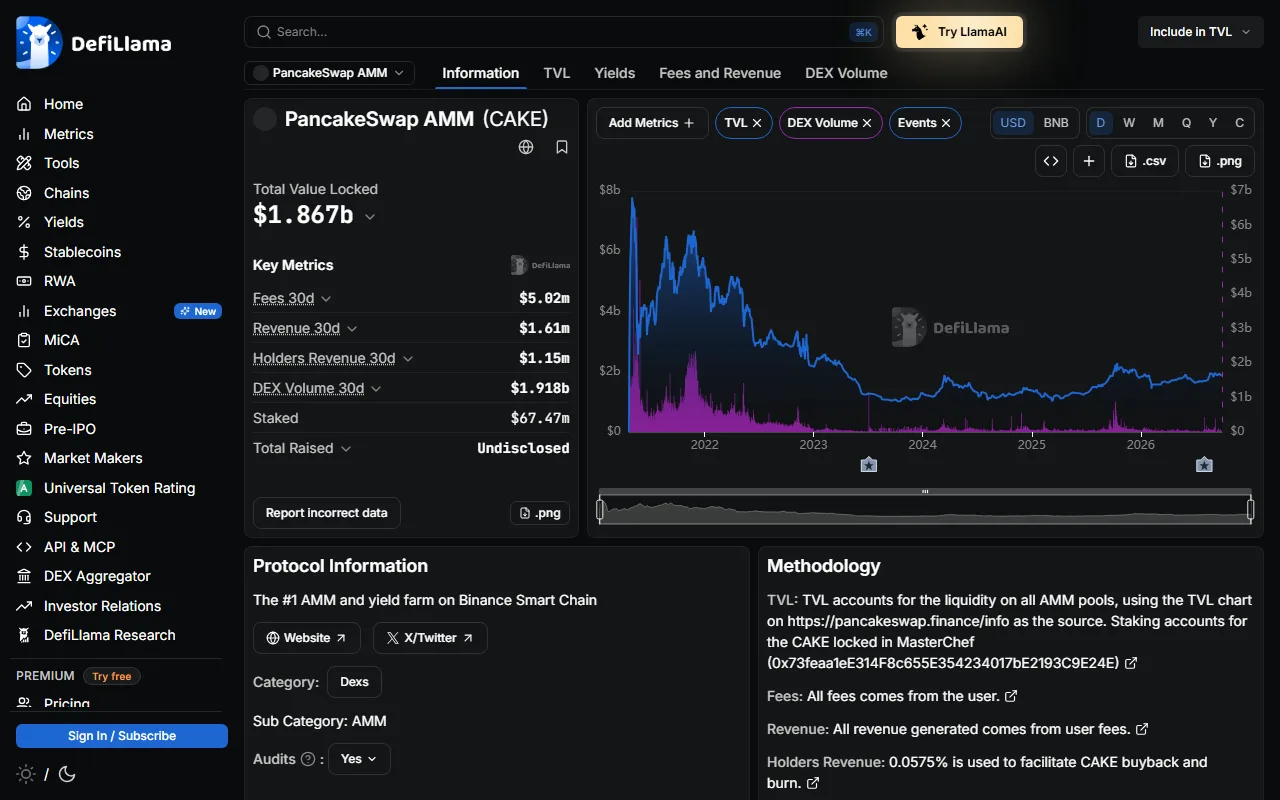
Task: Select daily (D) chart interval
Action: (1101, 123)
